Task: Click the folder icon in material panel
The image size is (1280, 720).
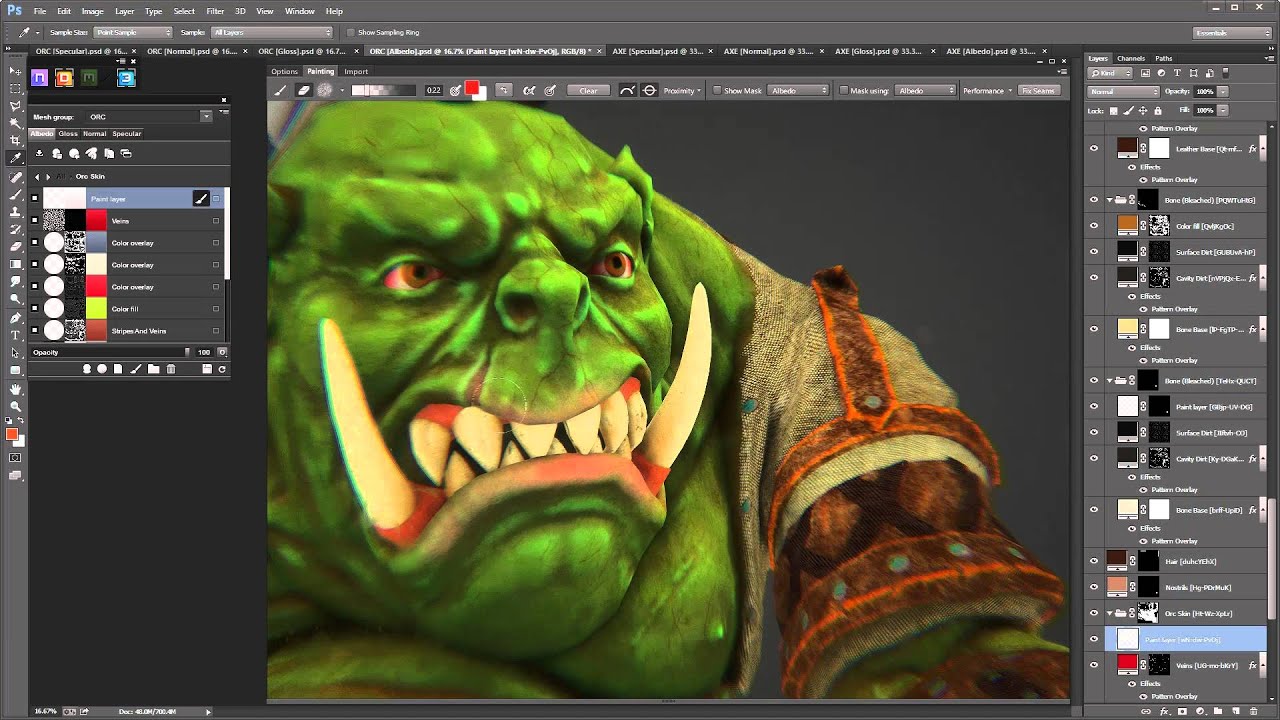Action: [x=153, y=369]
